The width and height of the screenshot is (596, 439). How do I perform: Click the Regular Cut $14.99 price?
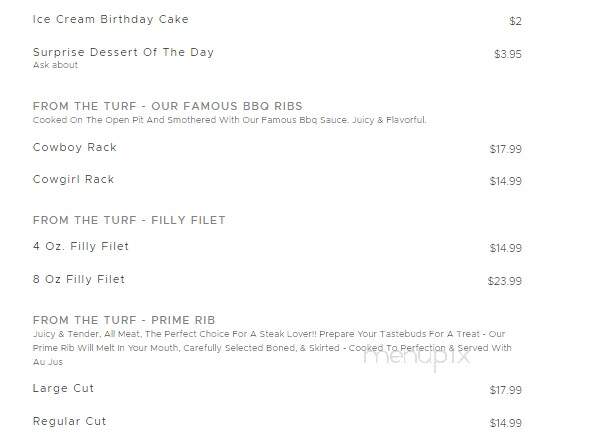click(x=506, y=423)
